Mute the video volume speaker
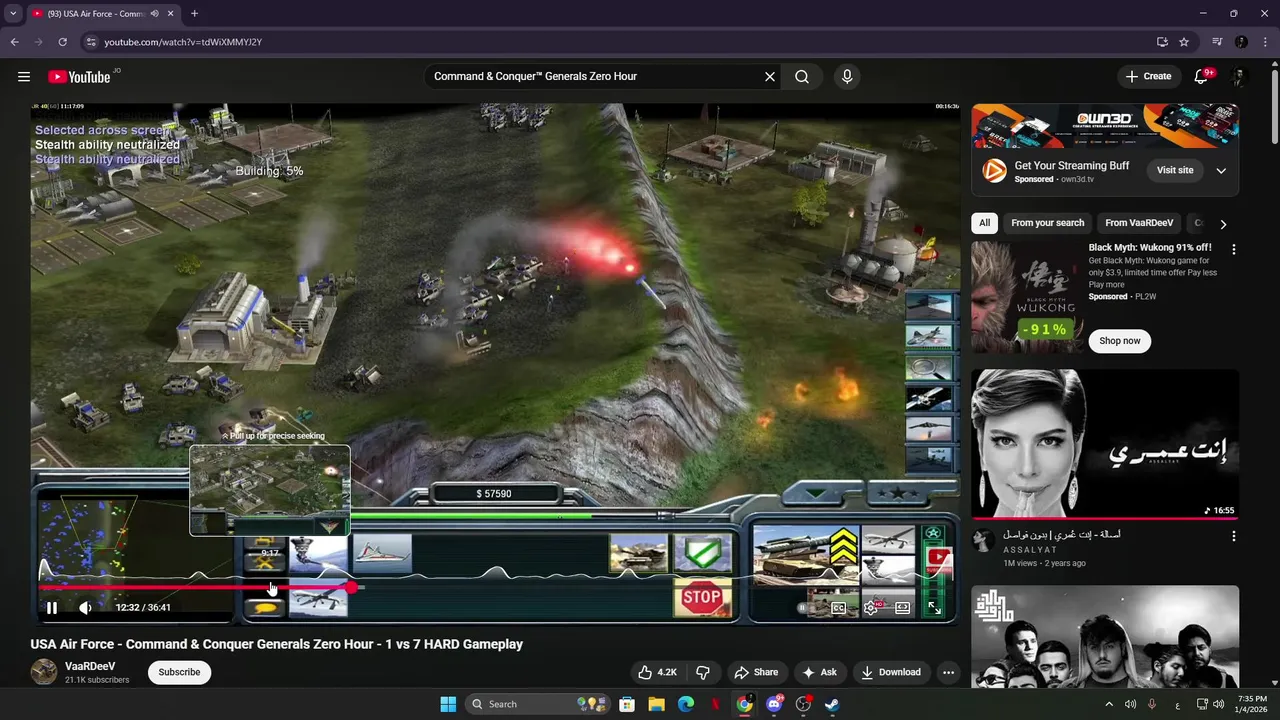The width and height of the screenshot is (1280, 720). click(x=86, y=607)
